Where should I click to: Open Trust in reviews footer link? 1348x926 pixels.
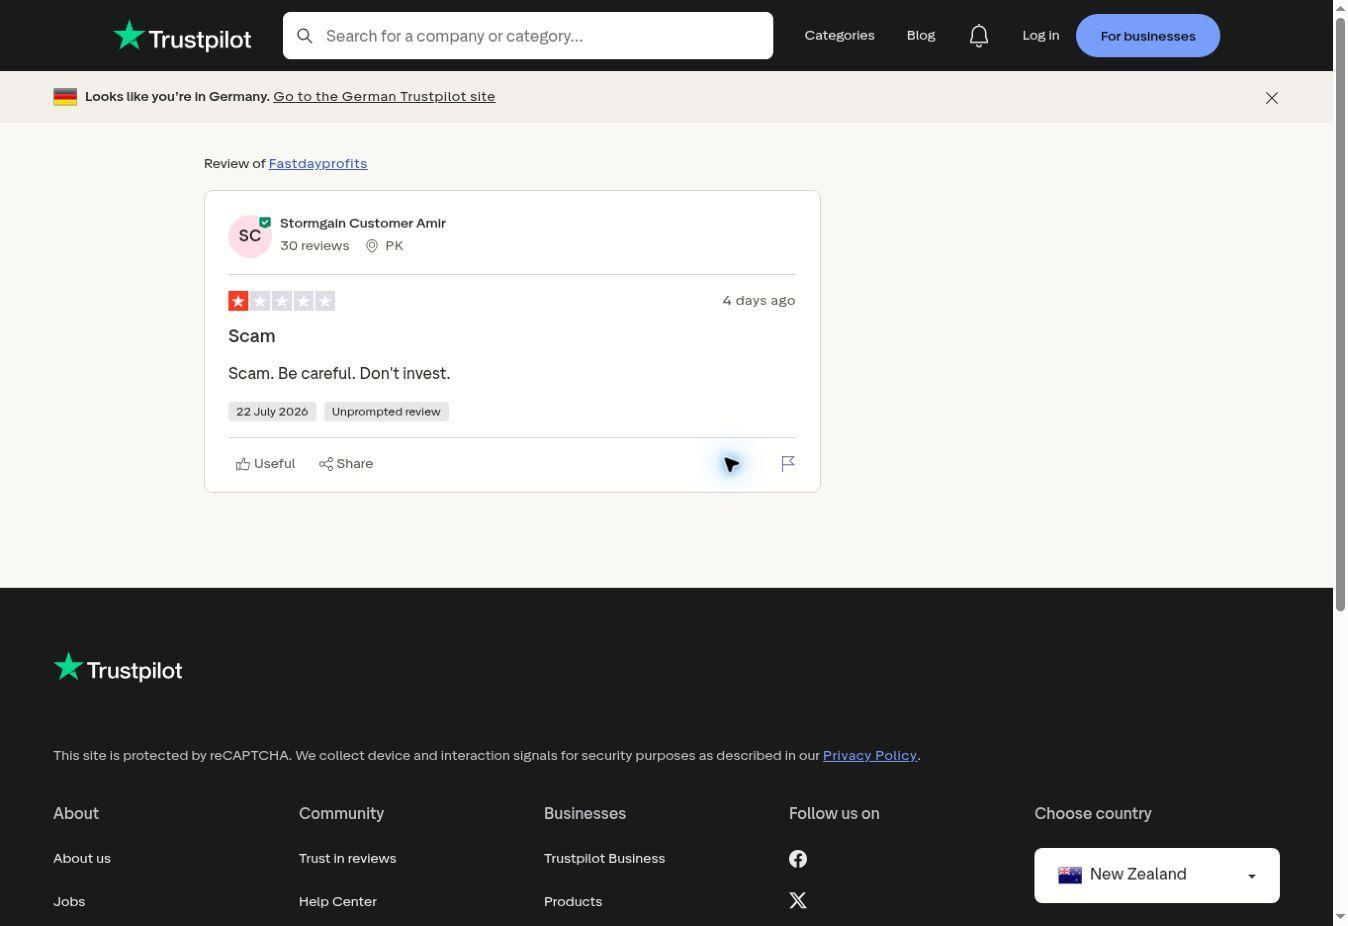347,859
